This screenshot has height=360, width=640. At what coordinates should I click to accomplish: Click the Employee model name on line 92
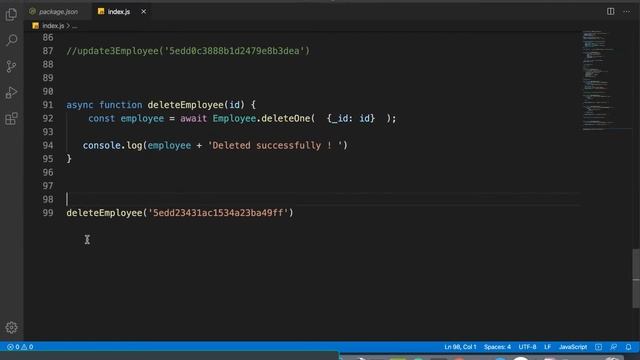[x=234, y=118]
